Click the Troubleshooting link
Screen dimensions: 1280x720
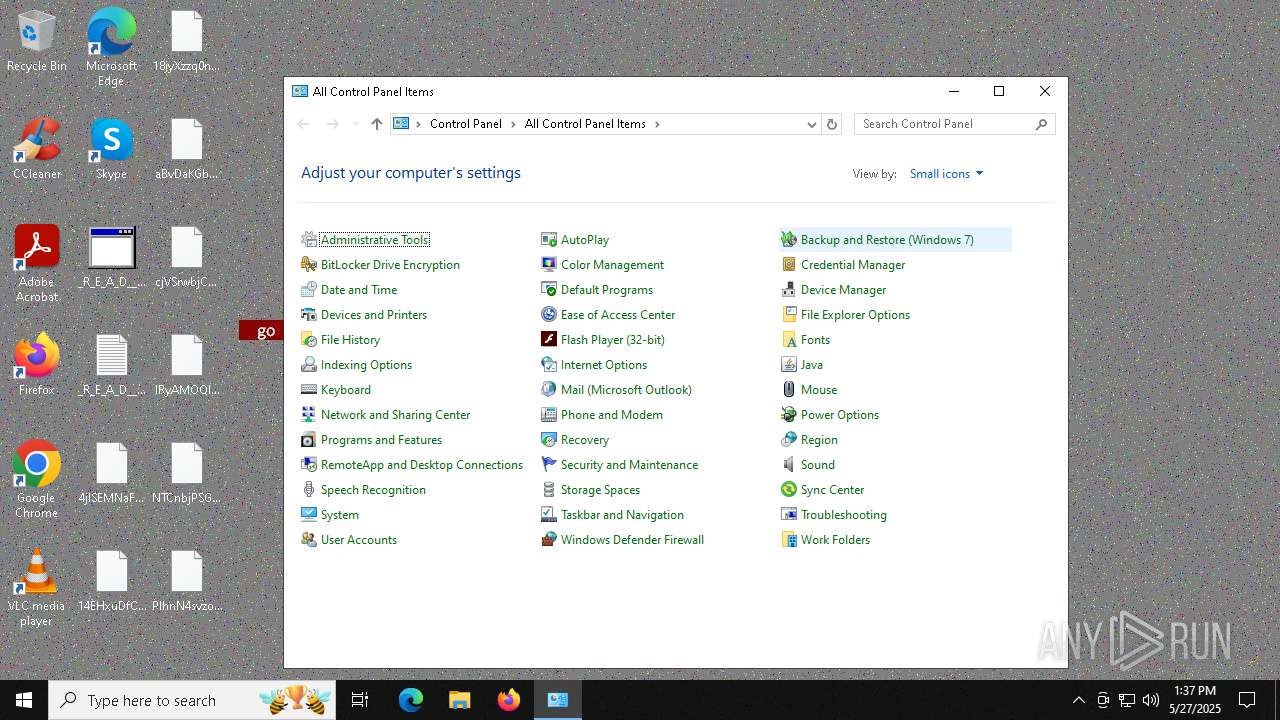click(x=843, y=515)
